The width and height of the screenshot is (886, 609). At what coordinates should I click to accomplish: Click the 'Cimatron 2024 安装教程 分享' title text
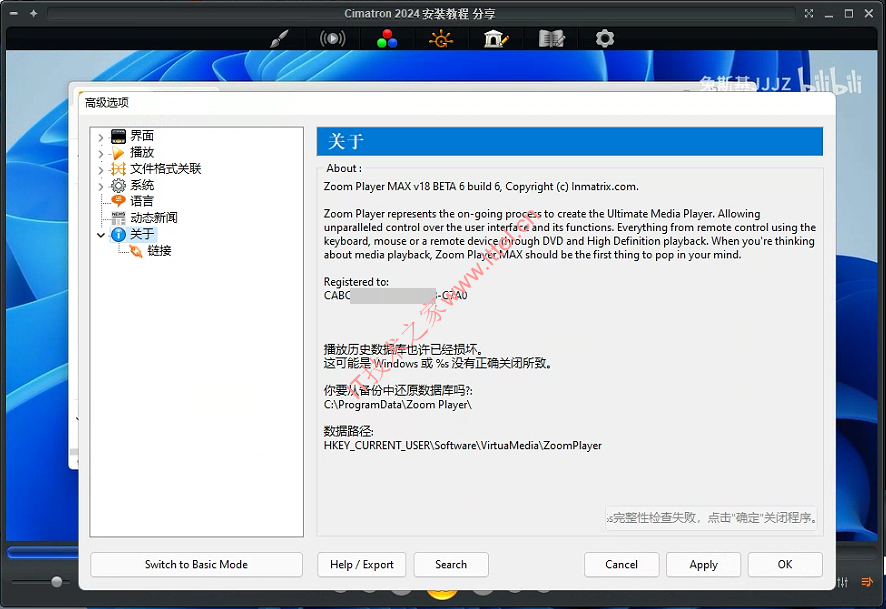point(420,14)
